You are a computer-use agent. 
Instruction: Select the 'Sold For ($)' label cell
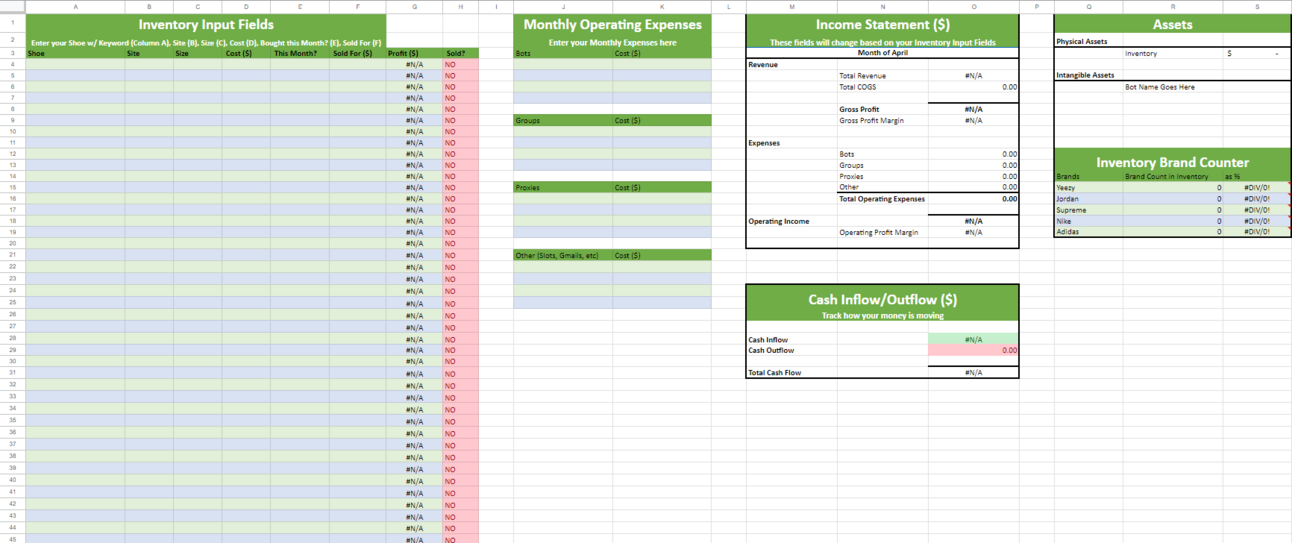(x=357, y=53)
